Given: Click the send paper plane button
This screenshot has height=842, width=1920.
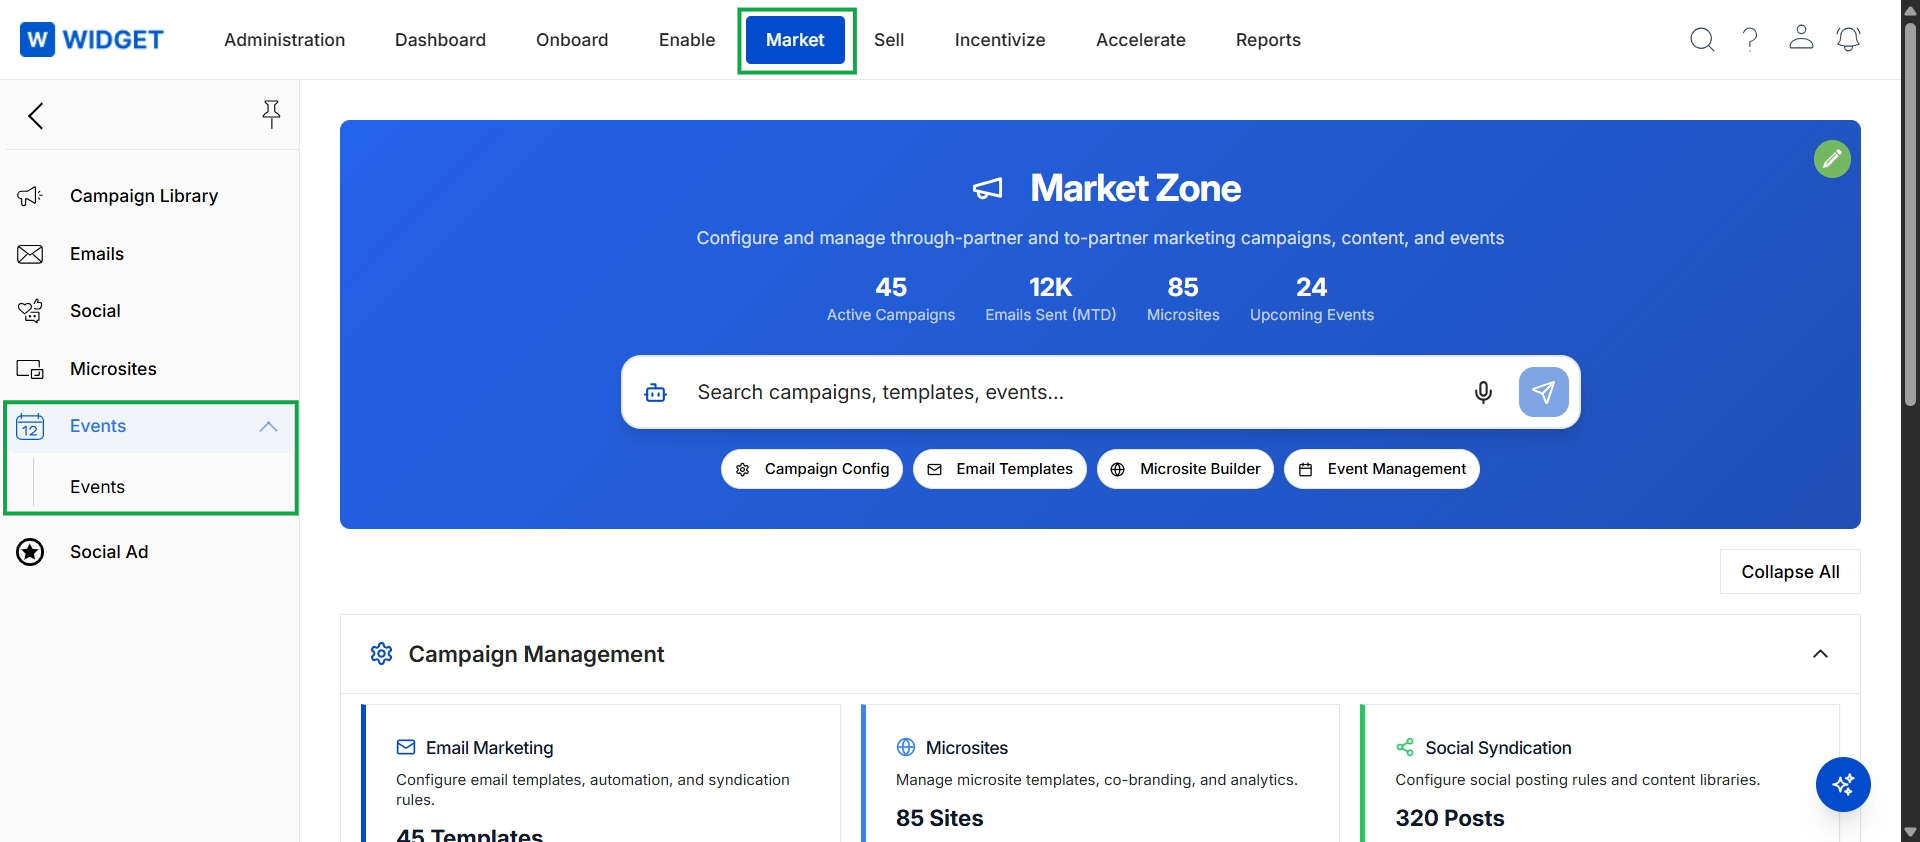Looking at the screenshot, I should point(1544,392).
